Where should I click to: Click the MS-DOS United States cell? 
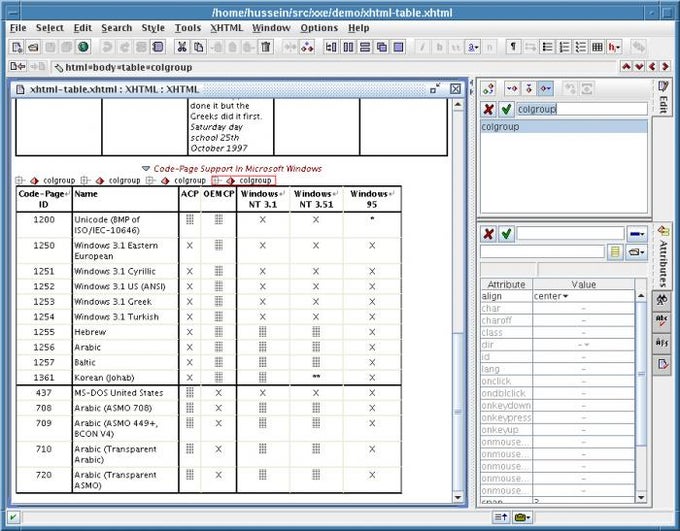125,393
